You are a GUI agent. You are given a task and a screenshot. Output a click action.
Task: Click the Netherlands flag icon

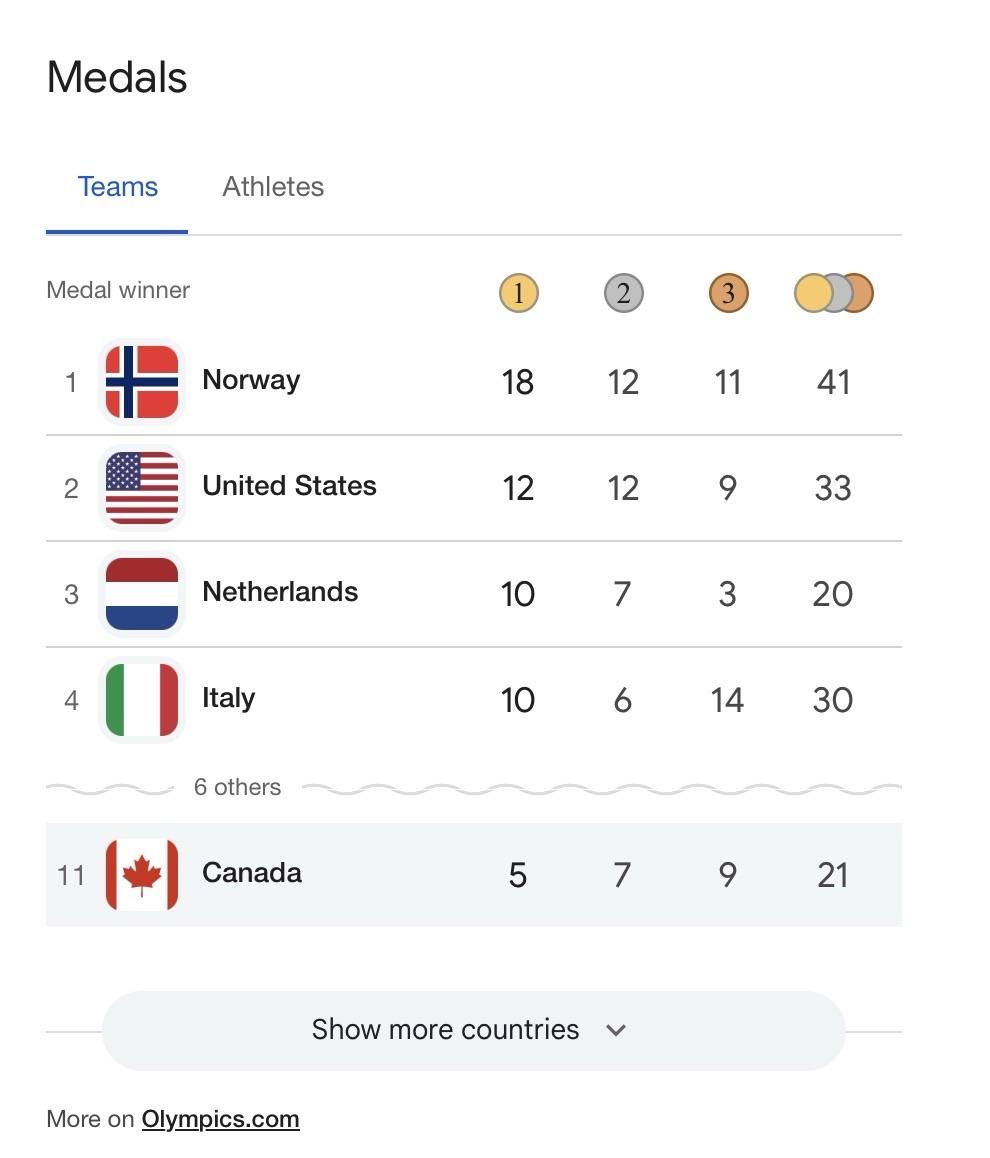point(142,594)
